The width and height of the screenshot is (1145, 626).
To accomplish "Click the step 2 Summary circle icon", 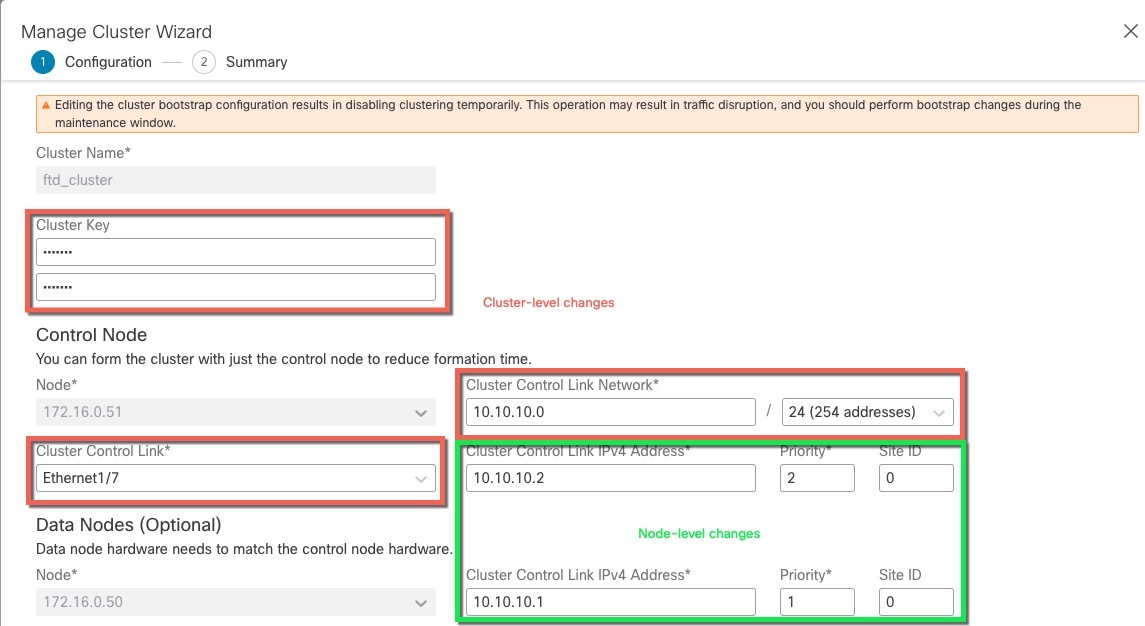I will (204, 62).
